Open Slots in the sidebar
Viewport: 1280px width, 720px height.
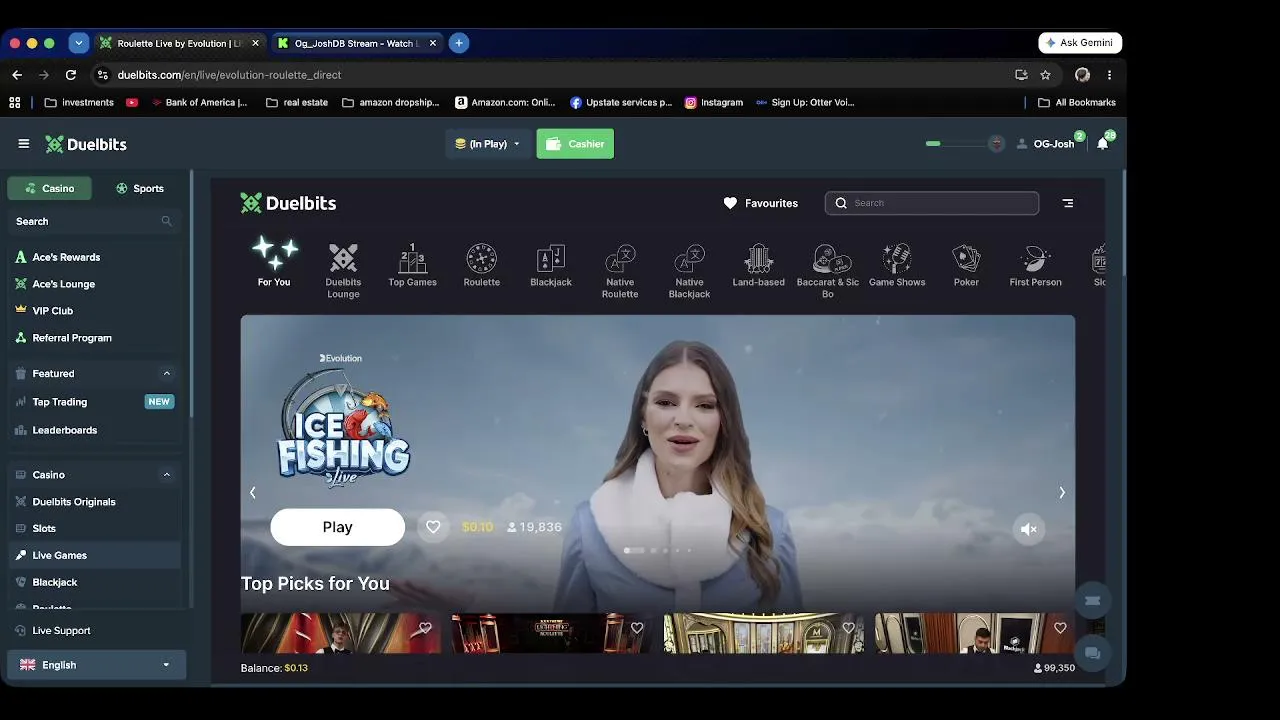tap(94, 528)
